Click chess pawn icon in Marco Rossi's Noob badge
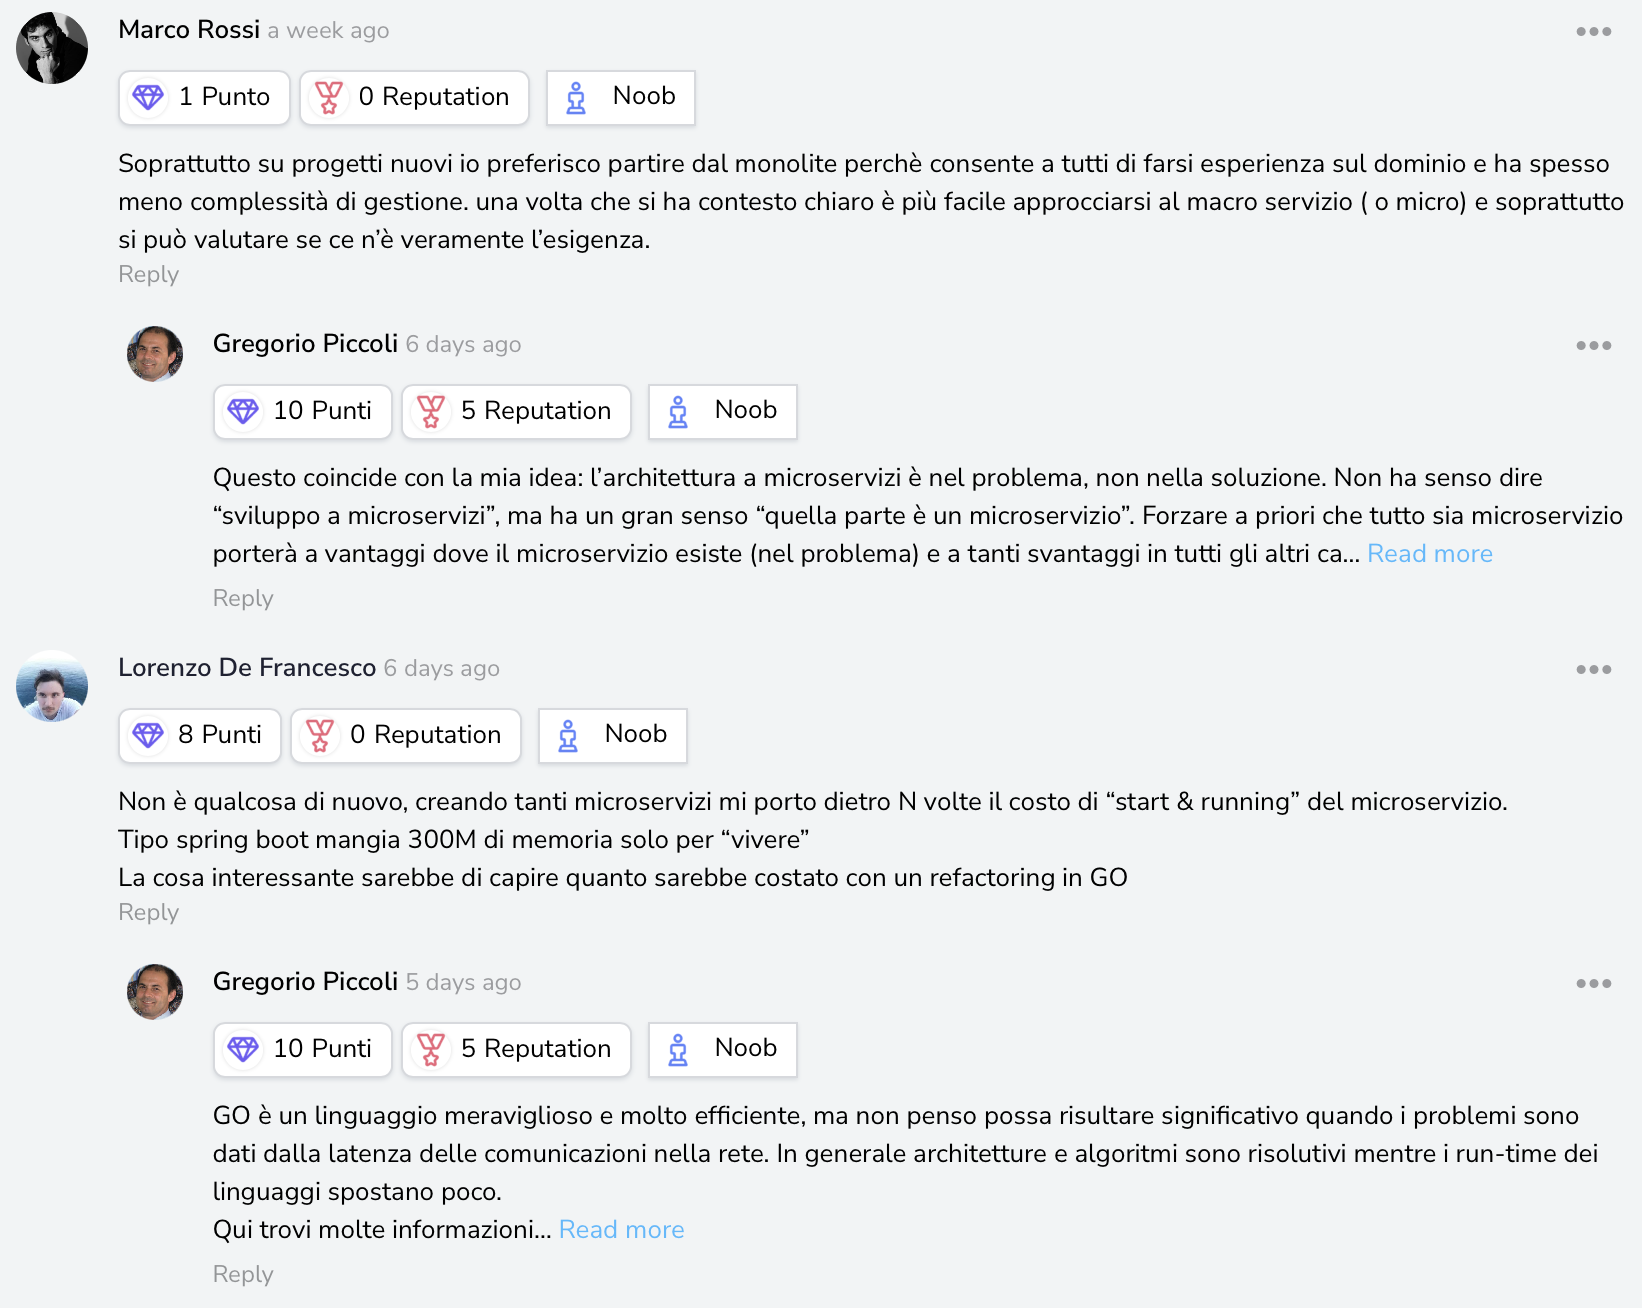1642x1308 pixels. [576, 98]
